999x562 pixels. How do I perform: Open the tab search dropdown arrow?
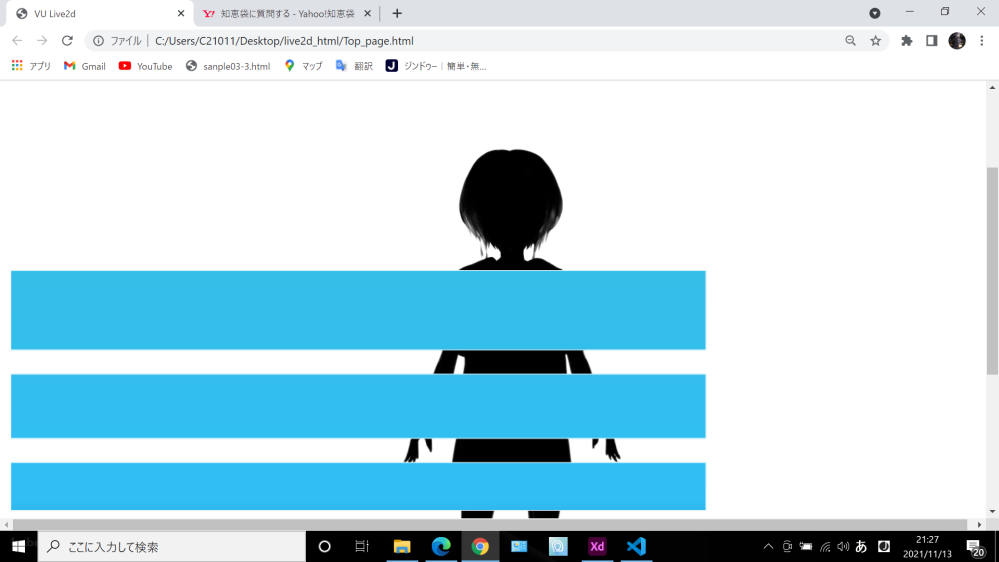(875, 13)
